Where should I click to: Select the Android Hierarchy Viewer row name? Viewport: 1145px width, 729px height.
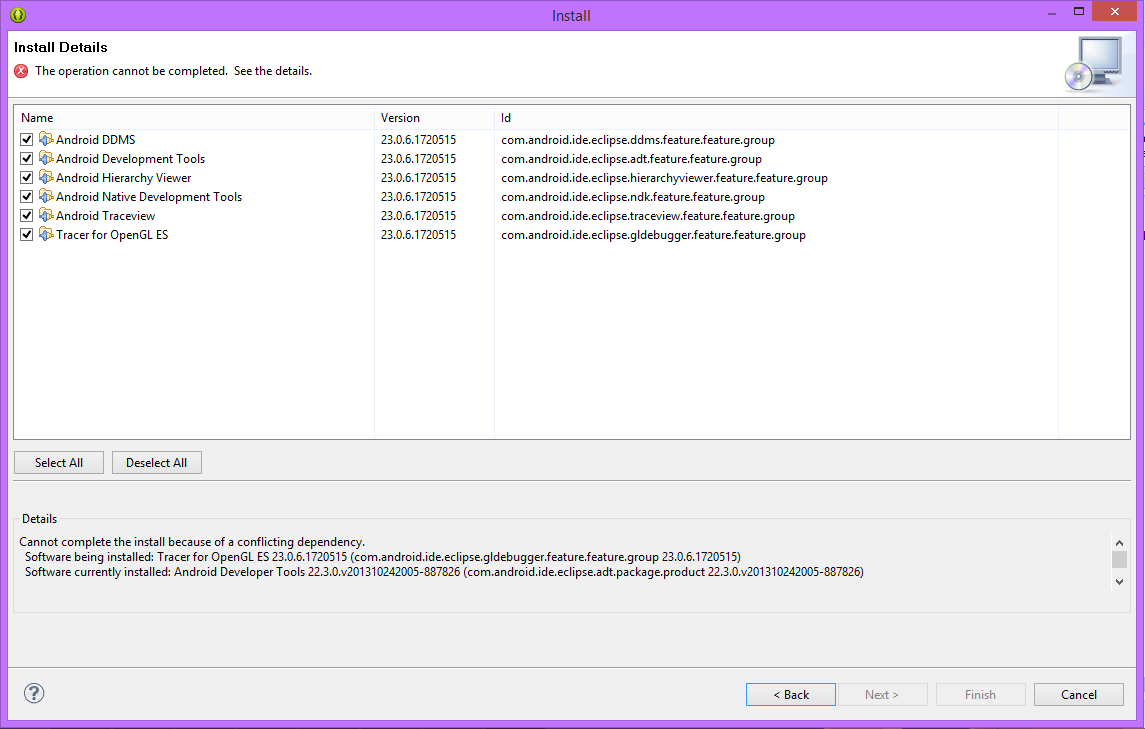pos(123,178)
